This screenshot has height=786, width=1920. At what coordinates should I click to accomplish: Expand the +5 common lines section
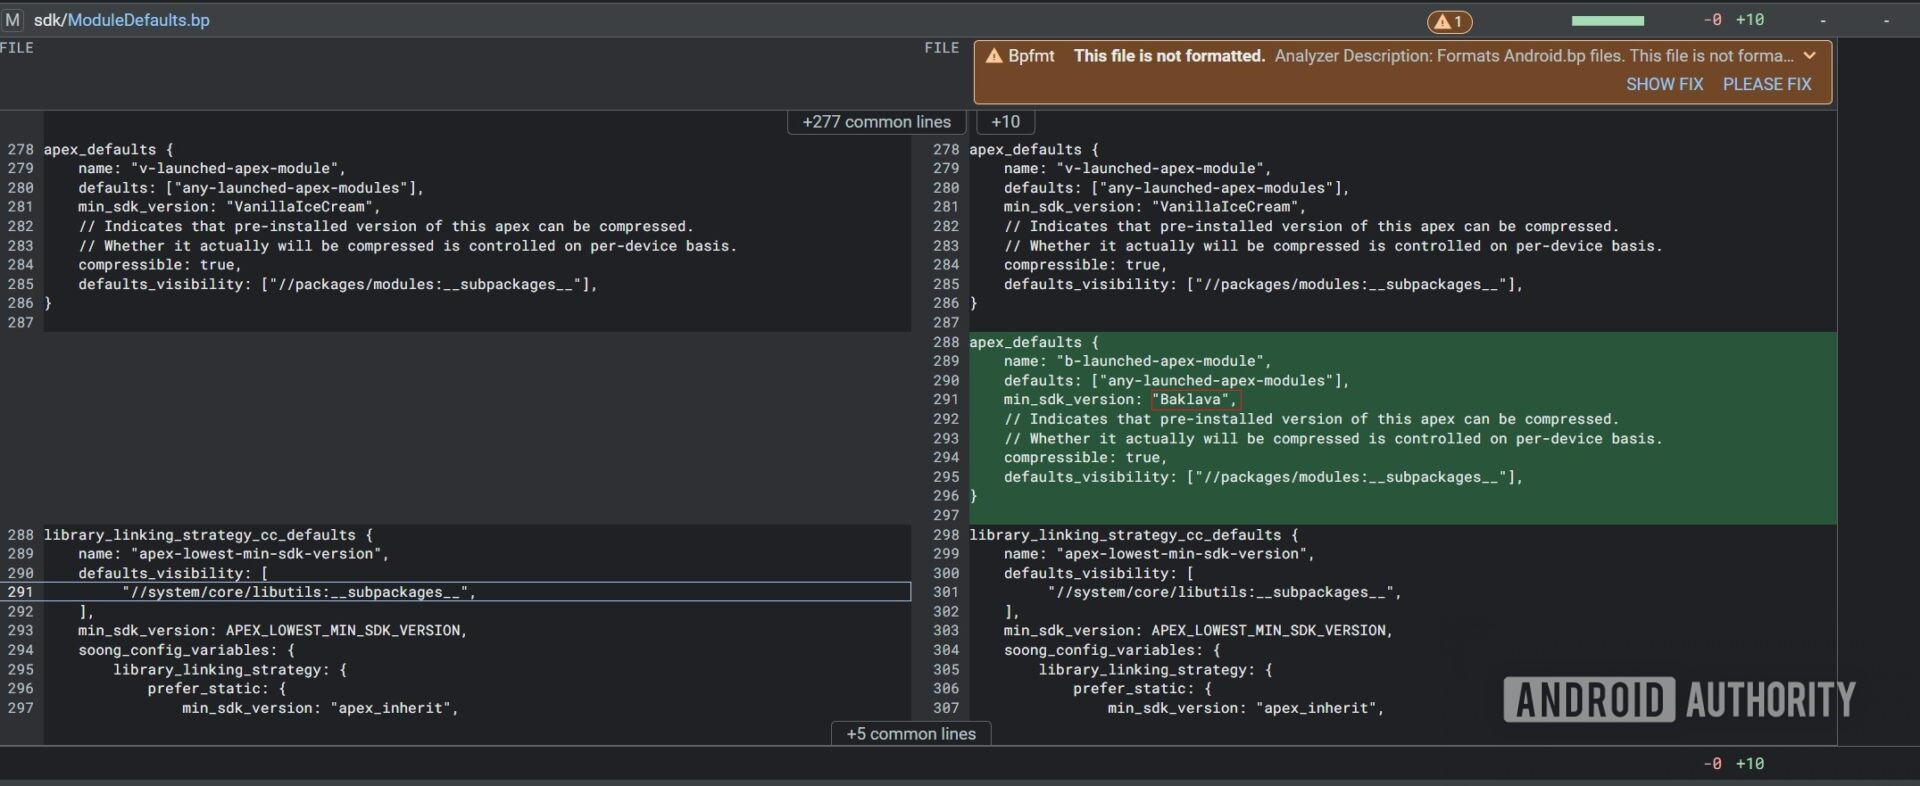(910, 733)
